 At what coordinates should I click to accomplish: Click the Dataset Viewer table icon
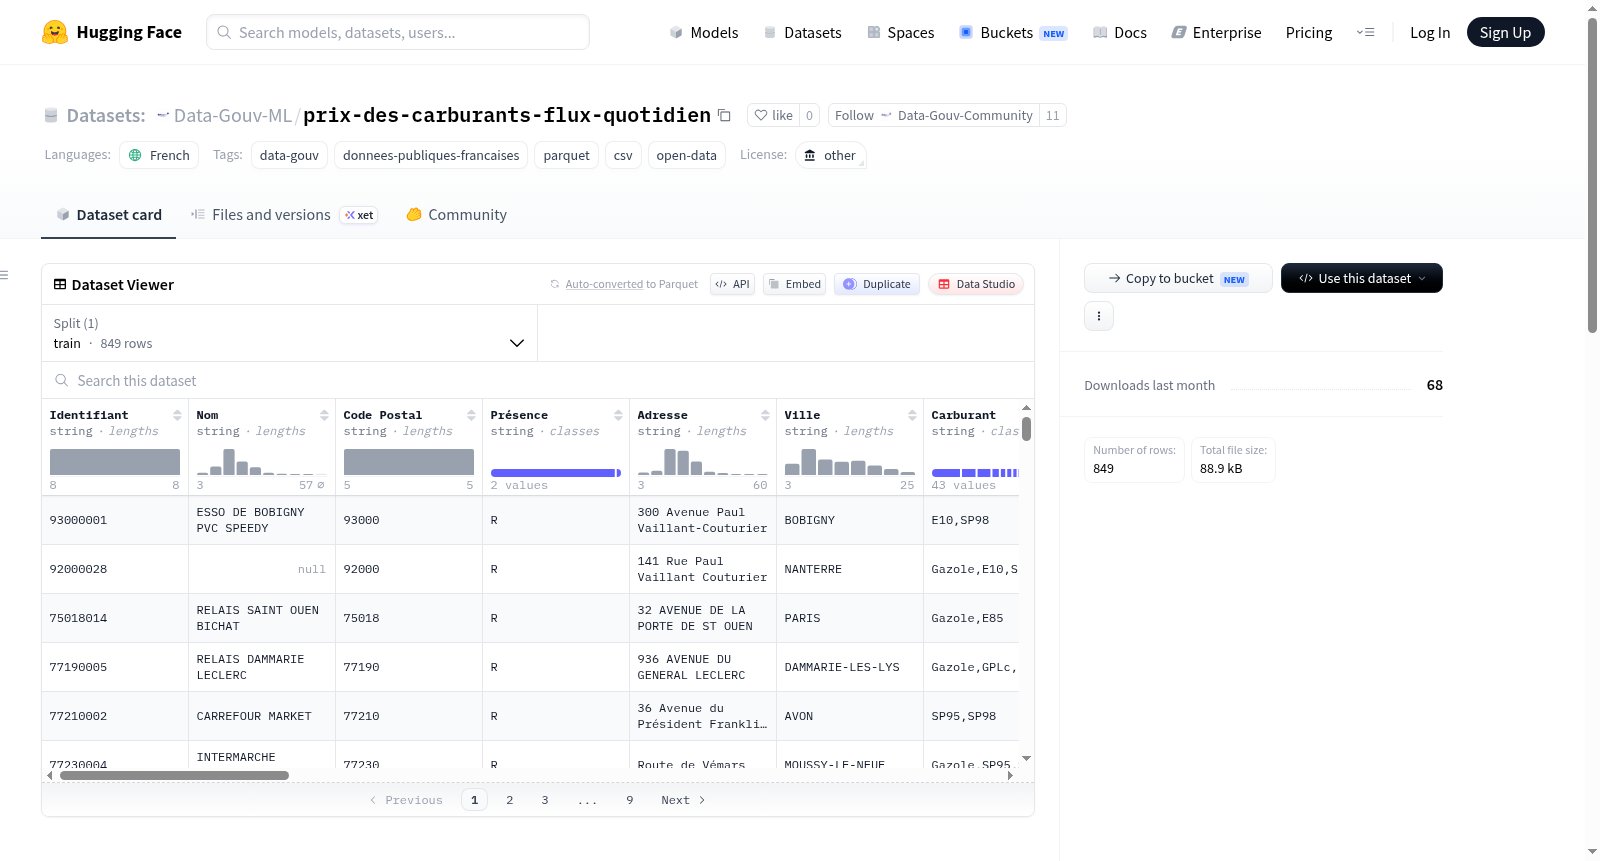tap(60, 284)
